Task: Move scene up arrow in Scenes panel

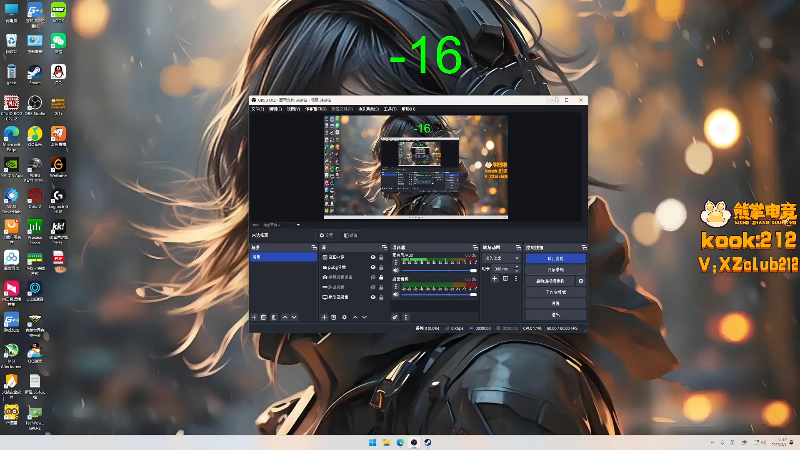Action: (285, 317)
